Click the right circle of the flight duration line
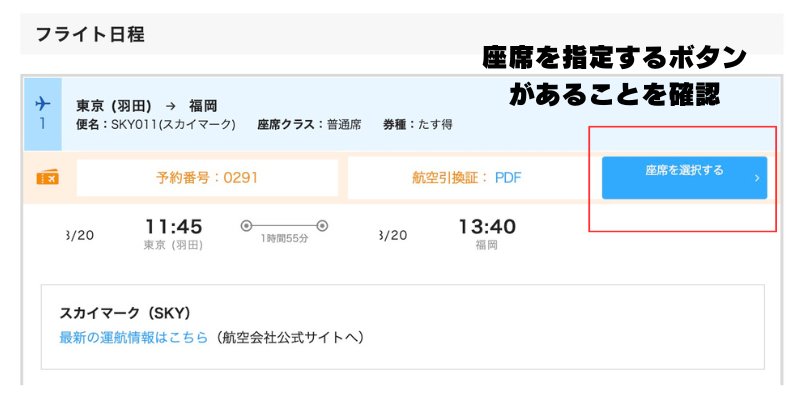This screenshot has width=800, height=400. 322,226
